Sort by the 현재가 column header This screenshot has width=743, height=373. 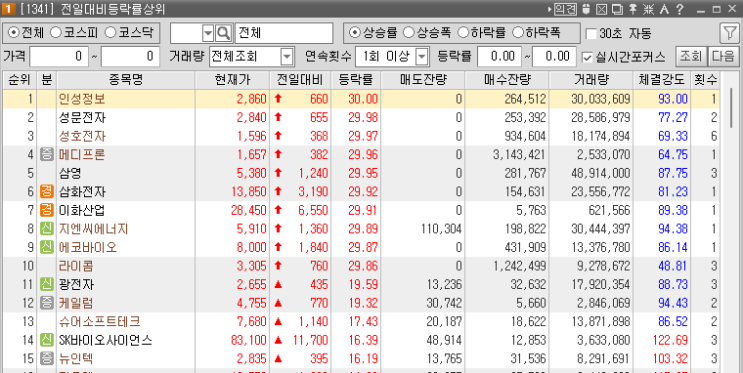click(x=232, y=80)
